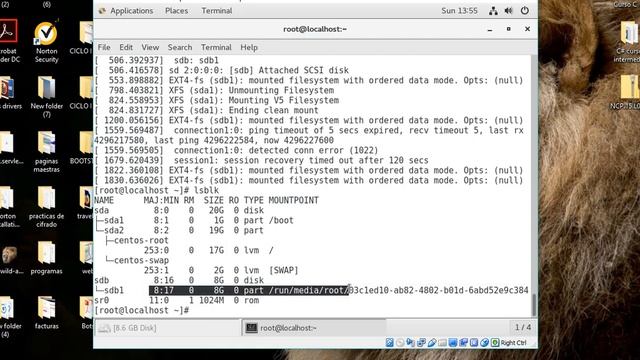Select the practicas de cifrado desktop folder
Image resolution: width=640 pixels, height=360 pixels.
[47, 207]
